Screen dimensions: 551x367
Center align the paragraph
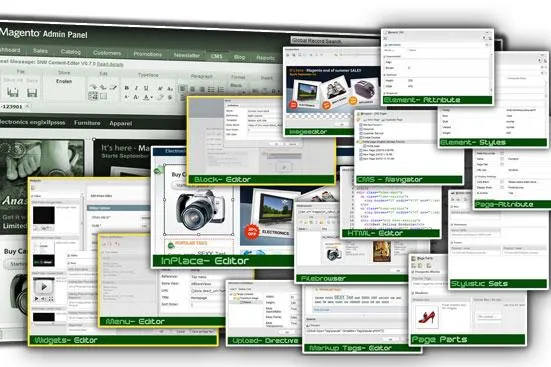point(193,89)
